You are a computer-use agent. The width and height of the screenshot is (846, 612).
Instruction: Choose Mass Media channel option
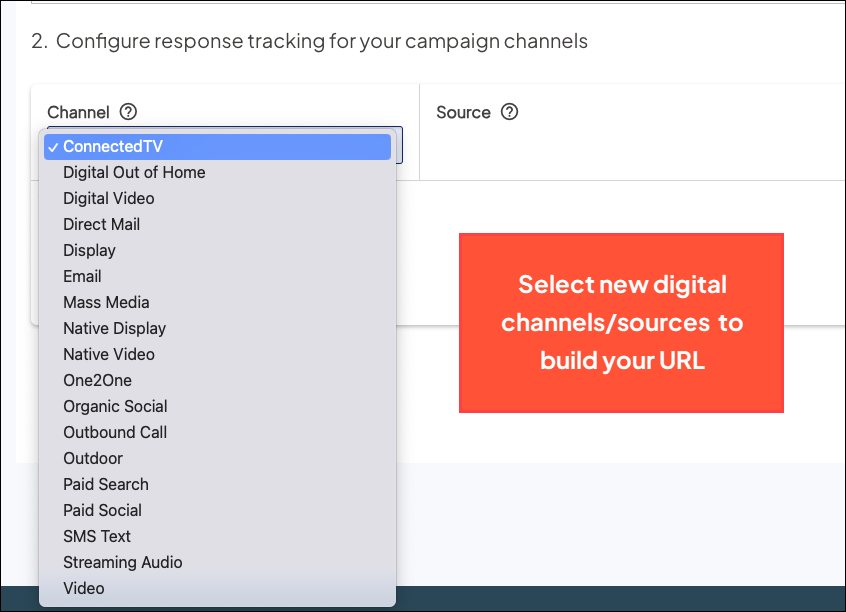coord(106,303)
